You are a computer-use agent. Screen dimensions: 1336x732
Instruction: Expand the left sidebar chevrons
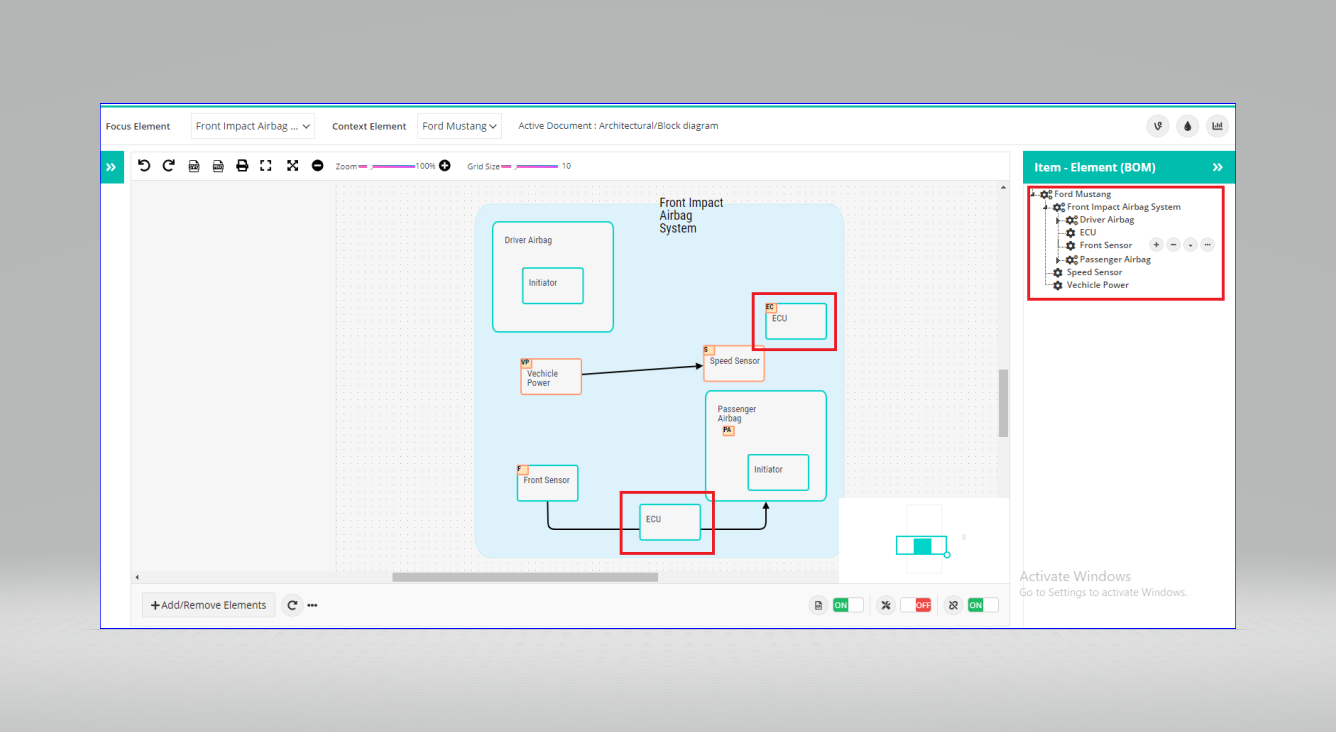pyautogui.click(x=111, y=168)
